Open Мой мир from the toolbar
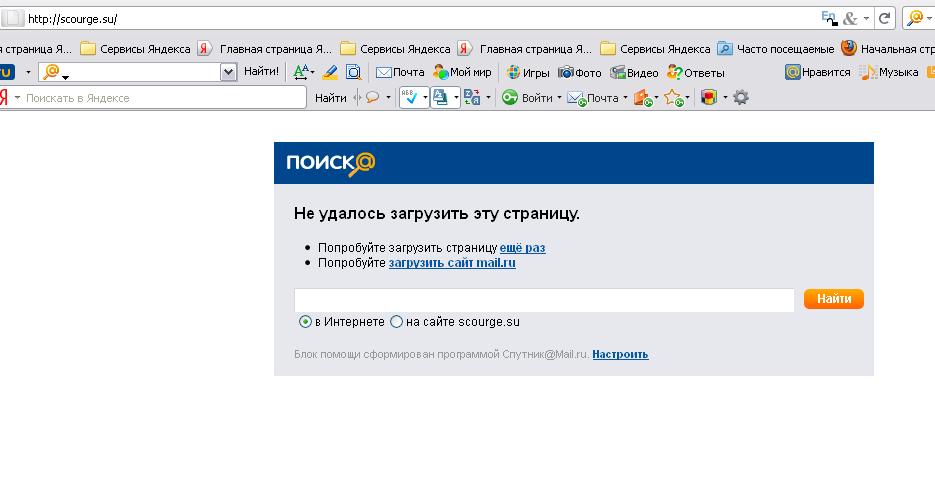Image resolution: width=935 pixels, height=493 pixels. coord(462,72)
